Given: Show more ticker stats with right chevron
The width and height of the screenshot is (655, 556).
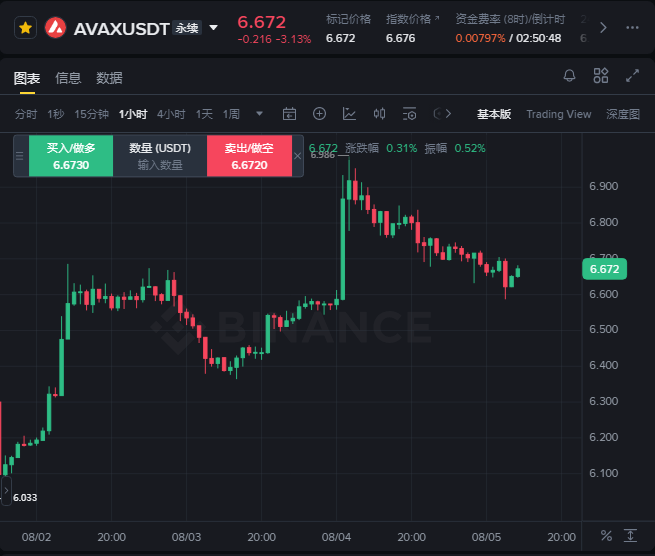Looking at the screenshot, I should click(x=603, y=28).
